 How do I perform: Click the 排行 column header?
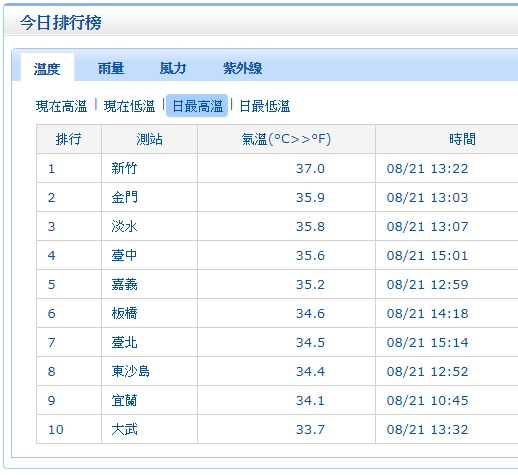pos(69,139)
